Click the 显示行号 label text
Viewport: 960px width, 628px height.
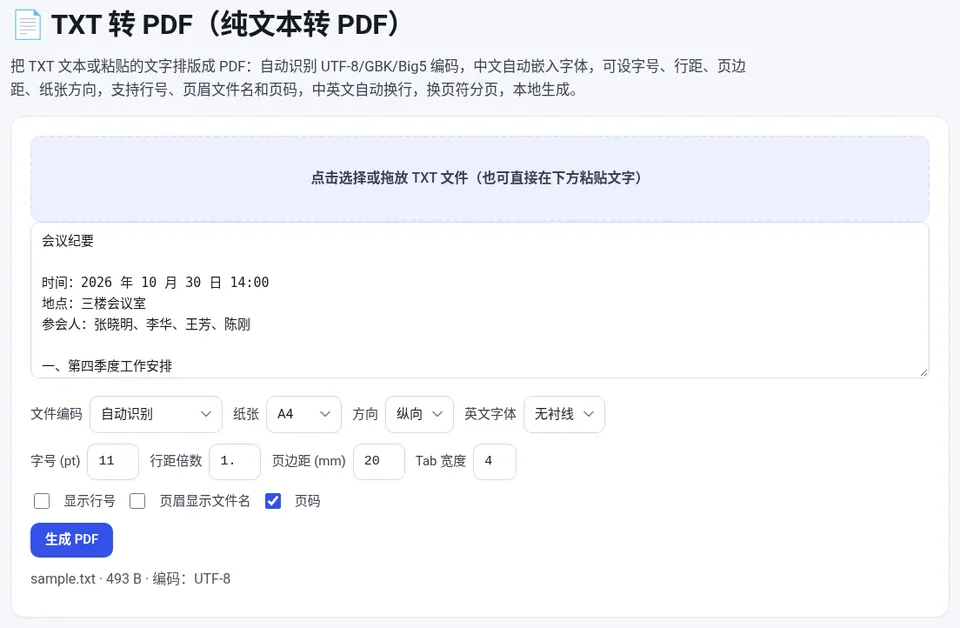(x=89, y=501)
